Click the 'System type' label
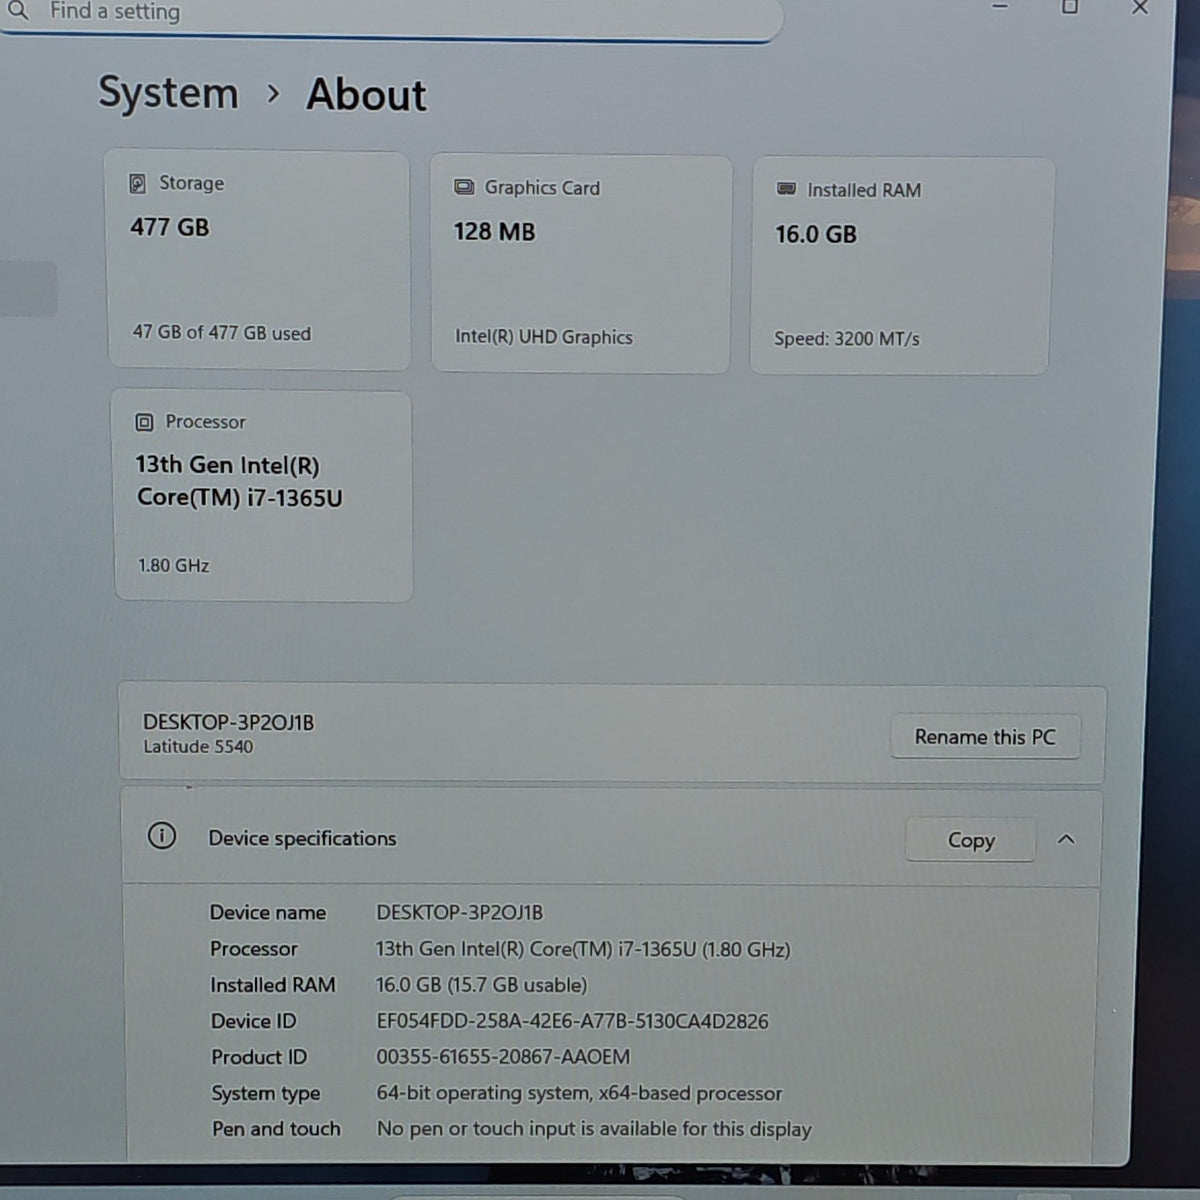 click(266, 1093)
